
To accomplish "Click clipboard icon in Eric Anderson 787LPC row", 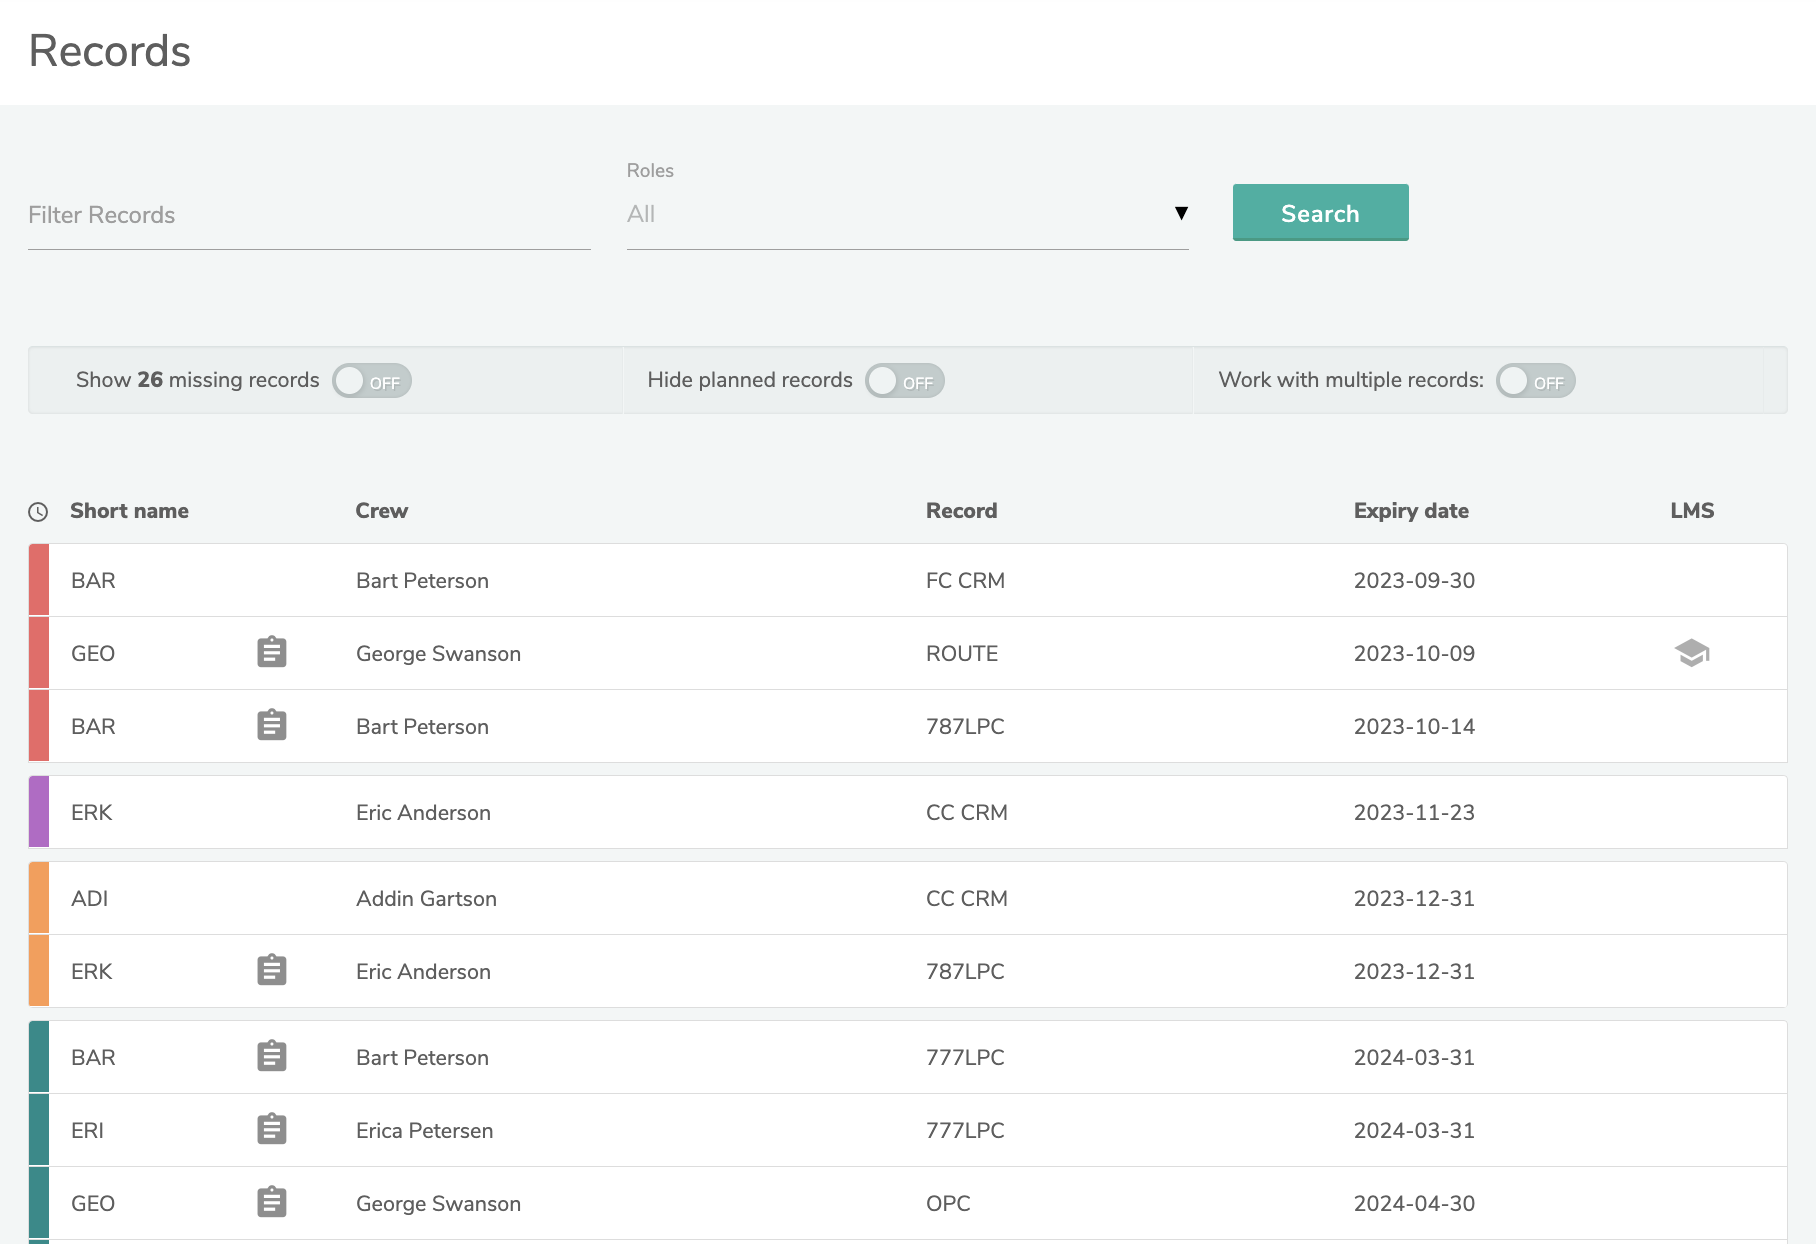I will [x=272, y=970].
